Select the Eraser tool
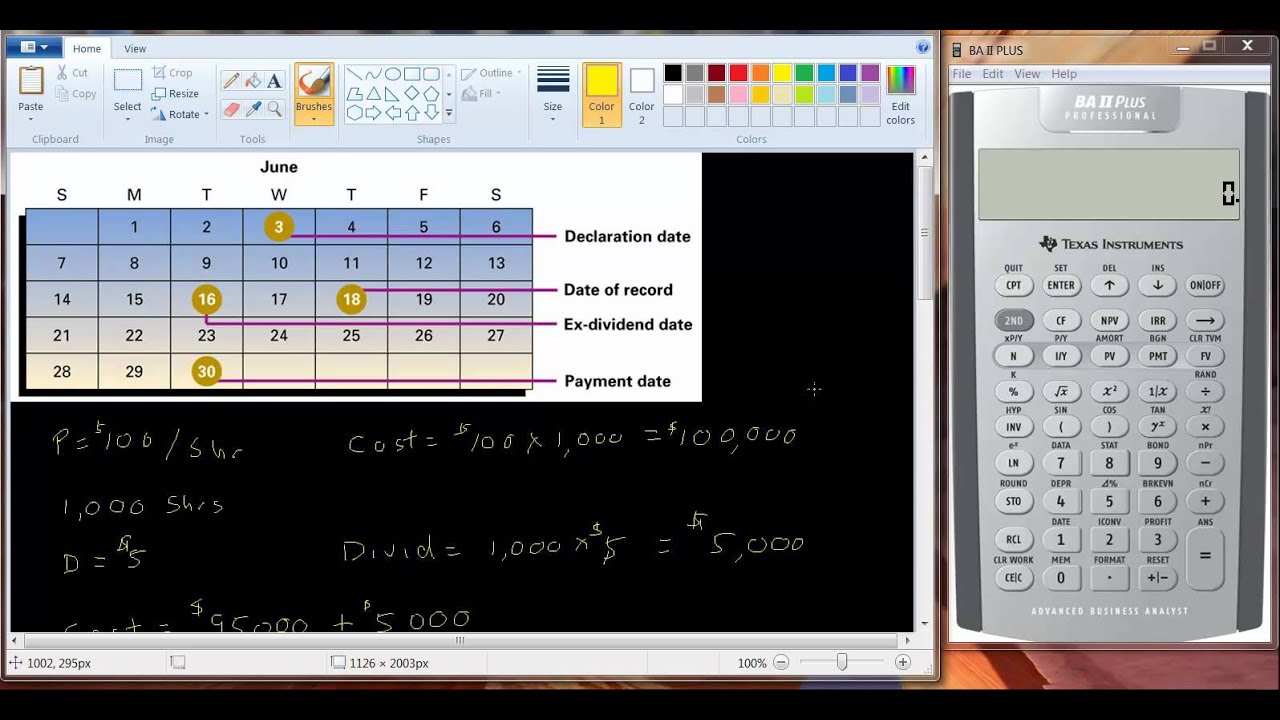 [x=231, y=109]
